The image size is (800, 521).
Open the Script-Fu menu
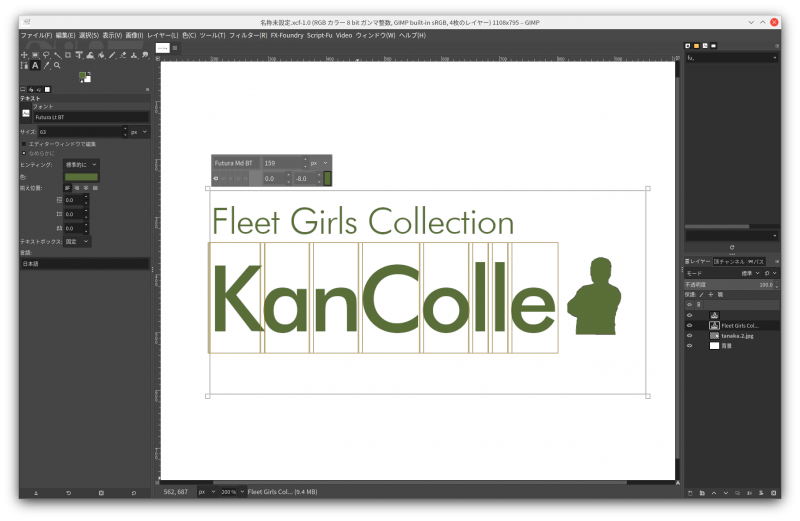(x=319, y=35)
